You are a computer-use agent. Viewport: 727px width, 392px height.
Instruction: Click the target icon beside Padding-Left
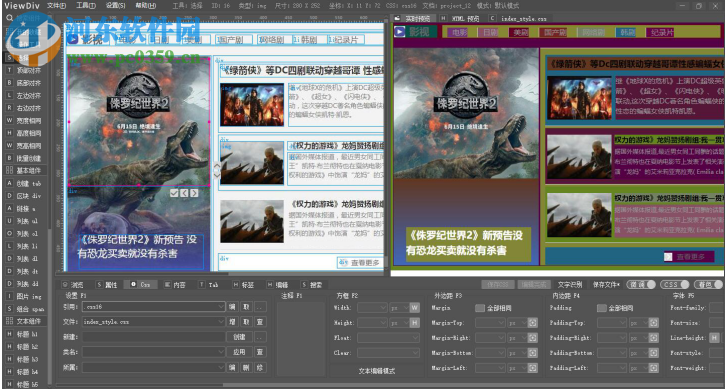pos(654,368)
